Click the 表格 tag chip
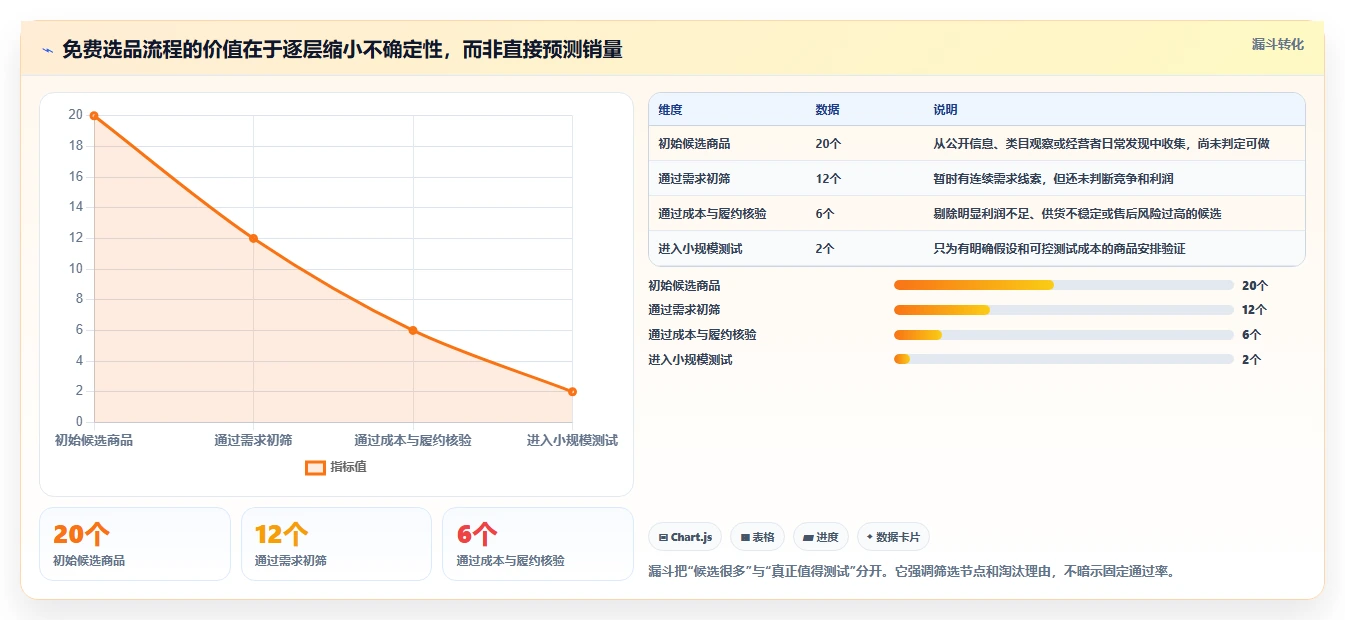Viewport: 1345px width, 620px height. pyautogui.click(x=758, y=537)
